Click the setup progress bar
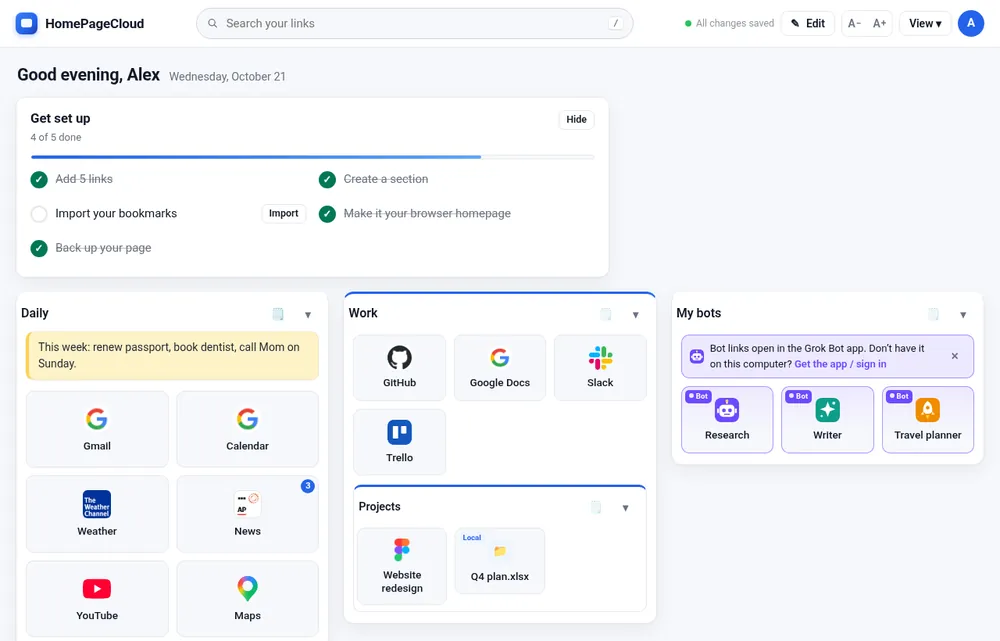1000x641 pixels. (312, 156)
